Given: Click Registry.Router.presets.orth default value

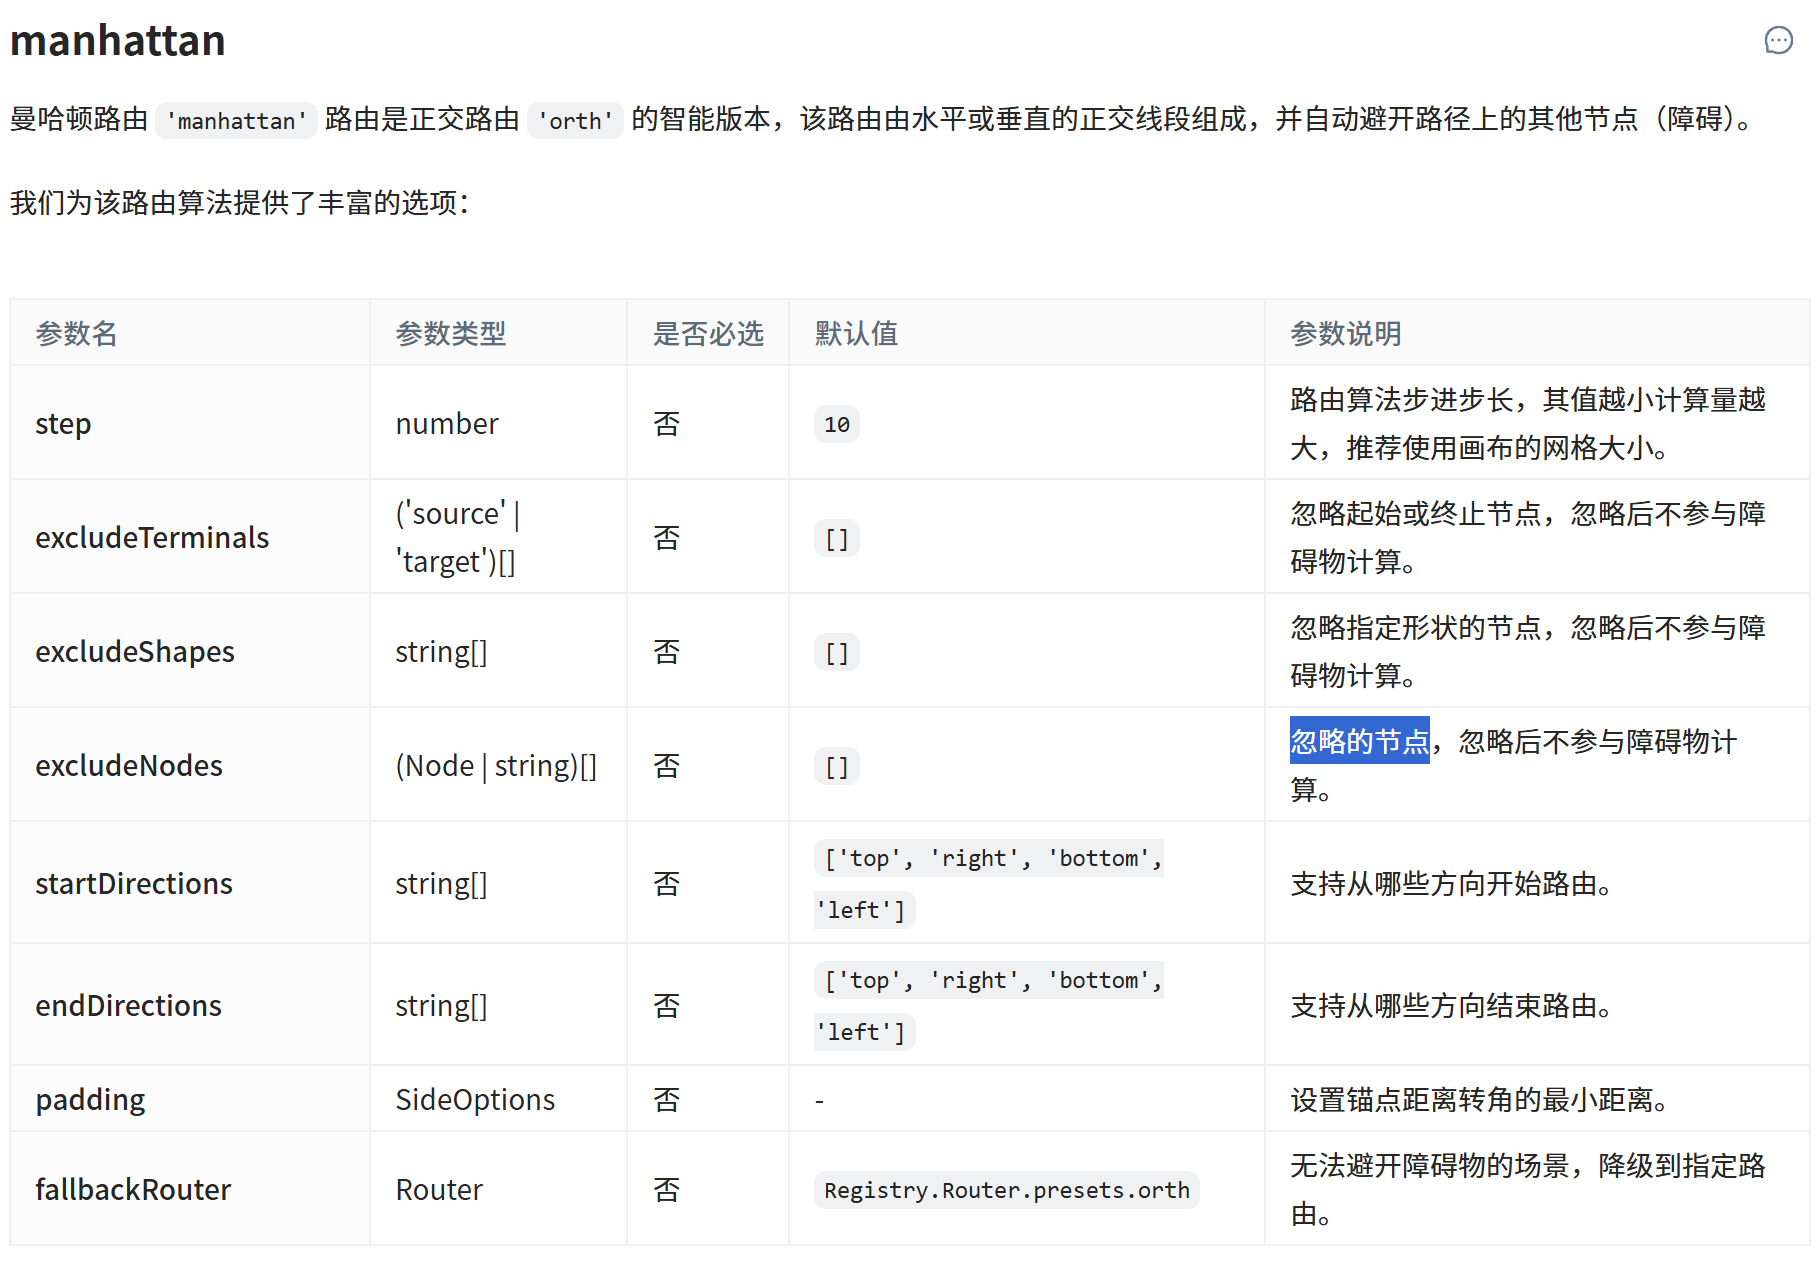Looking at the screenshot, I should pos(1007,1190).
